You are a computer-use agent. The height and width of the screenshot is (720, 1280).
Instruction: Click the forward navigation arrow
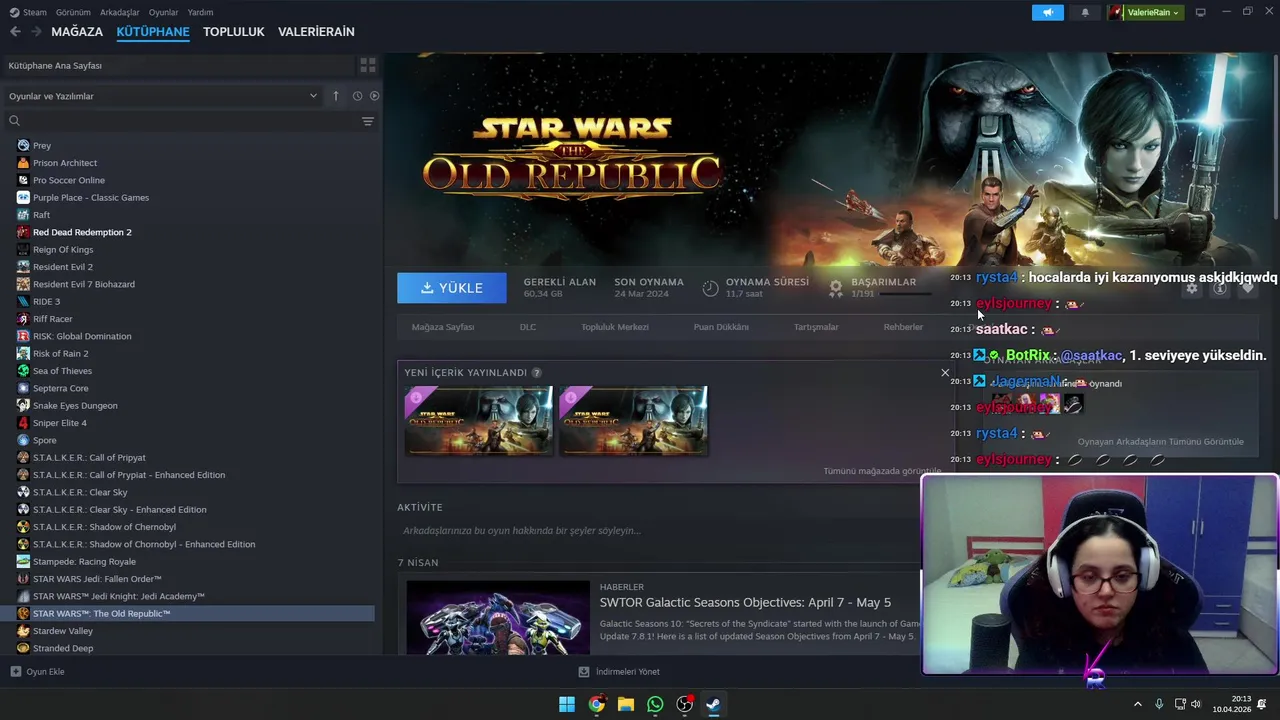click(36, 32)
